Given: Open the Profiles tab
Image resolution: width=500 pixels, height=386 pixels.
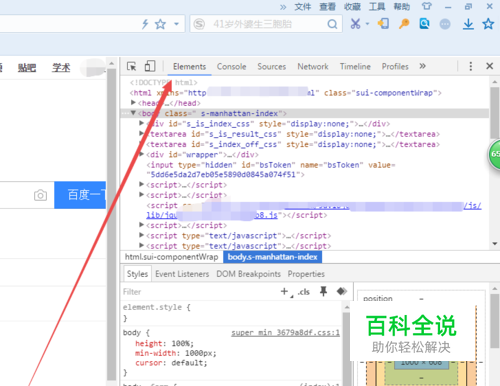Looking at the screenshot, I should (395, 67).
